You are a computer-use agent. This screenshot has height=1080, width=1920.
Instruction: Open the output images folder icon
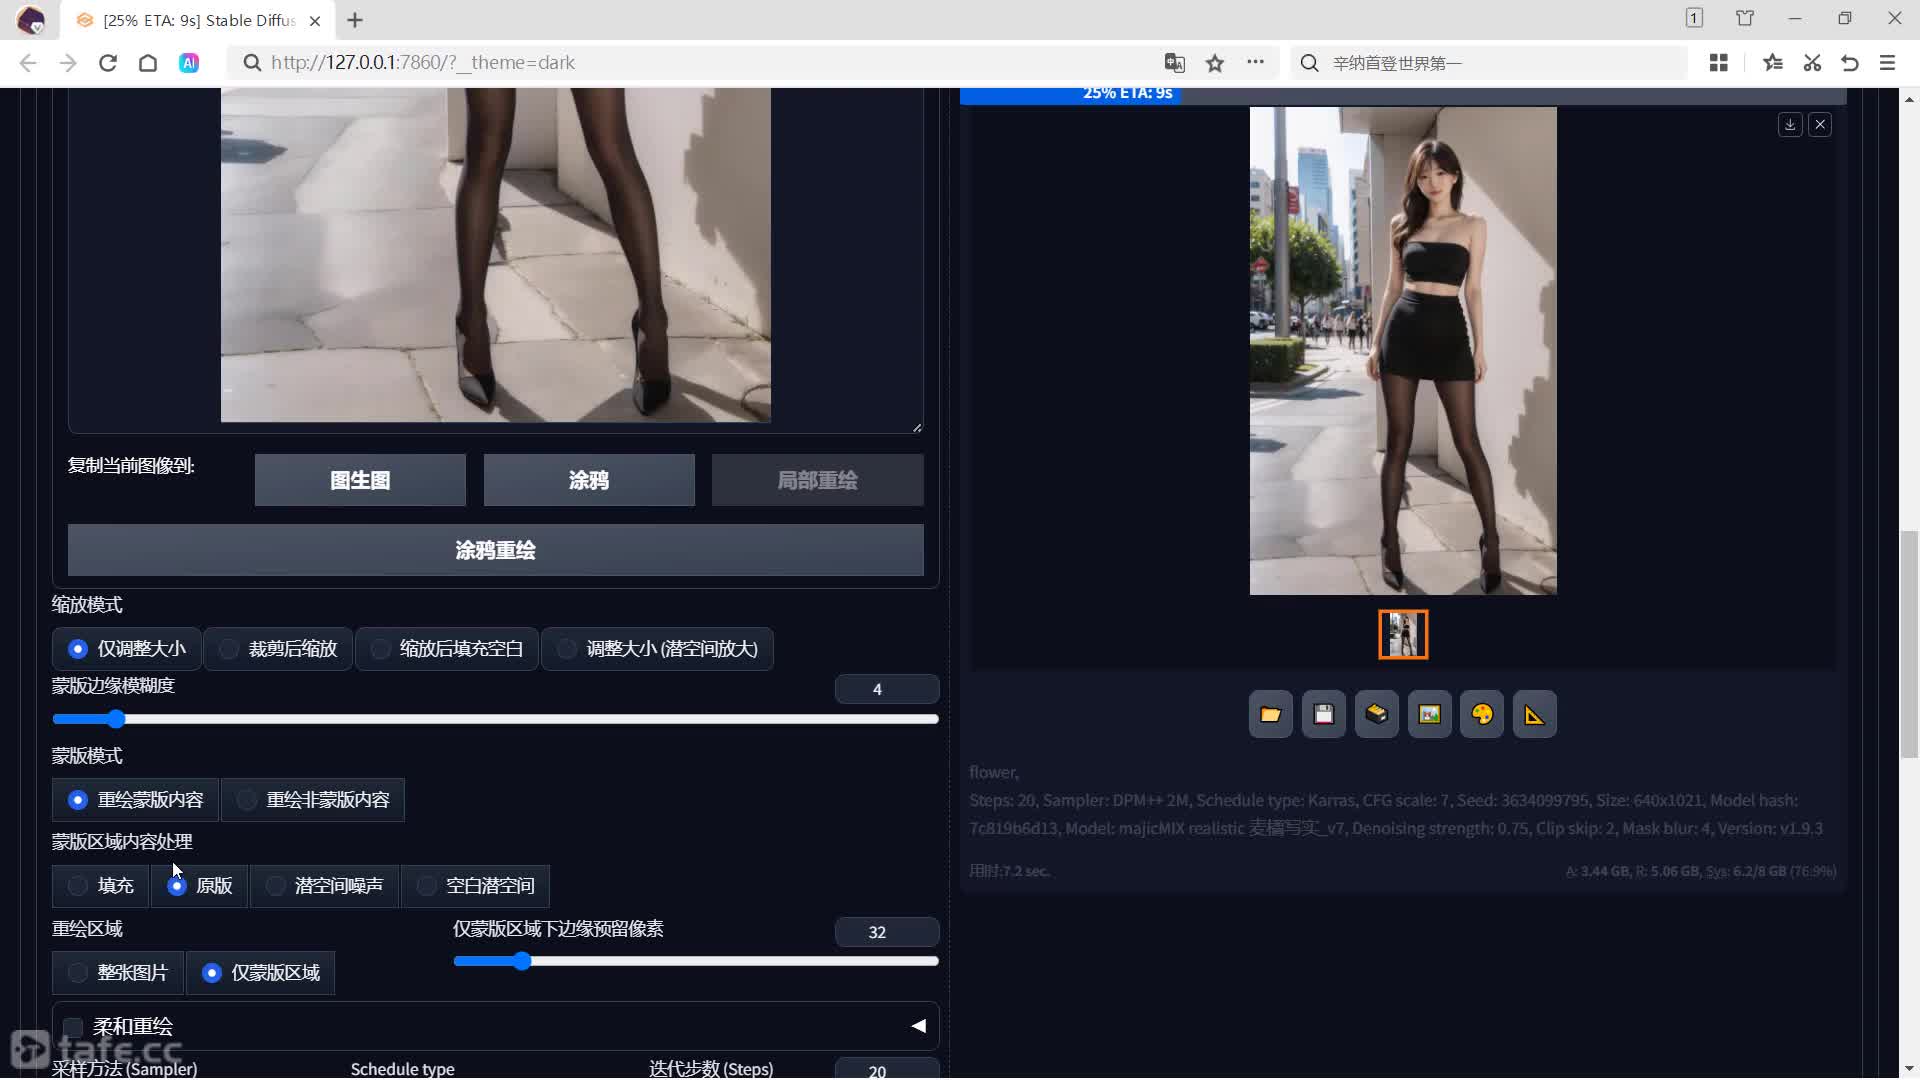click(x=1270, y=714)
